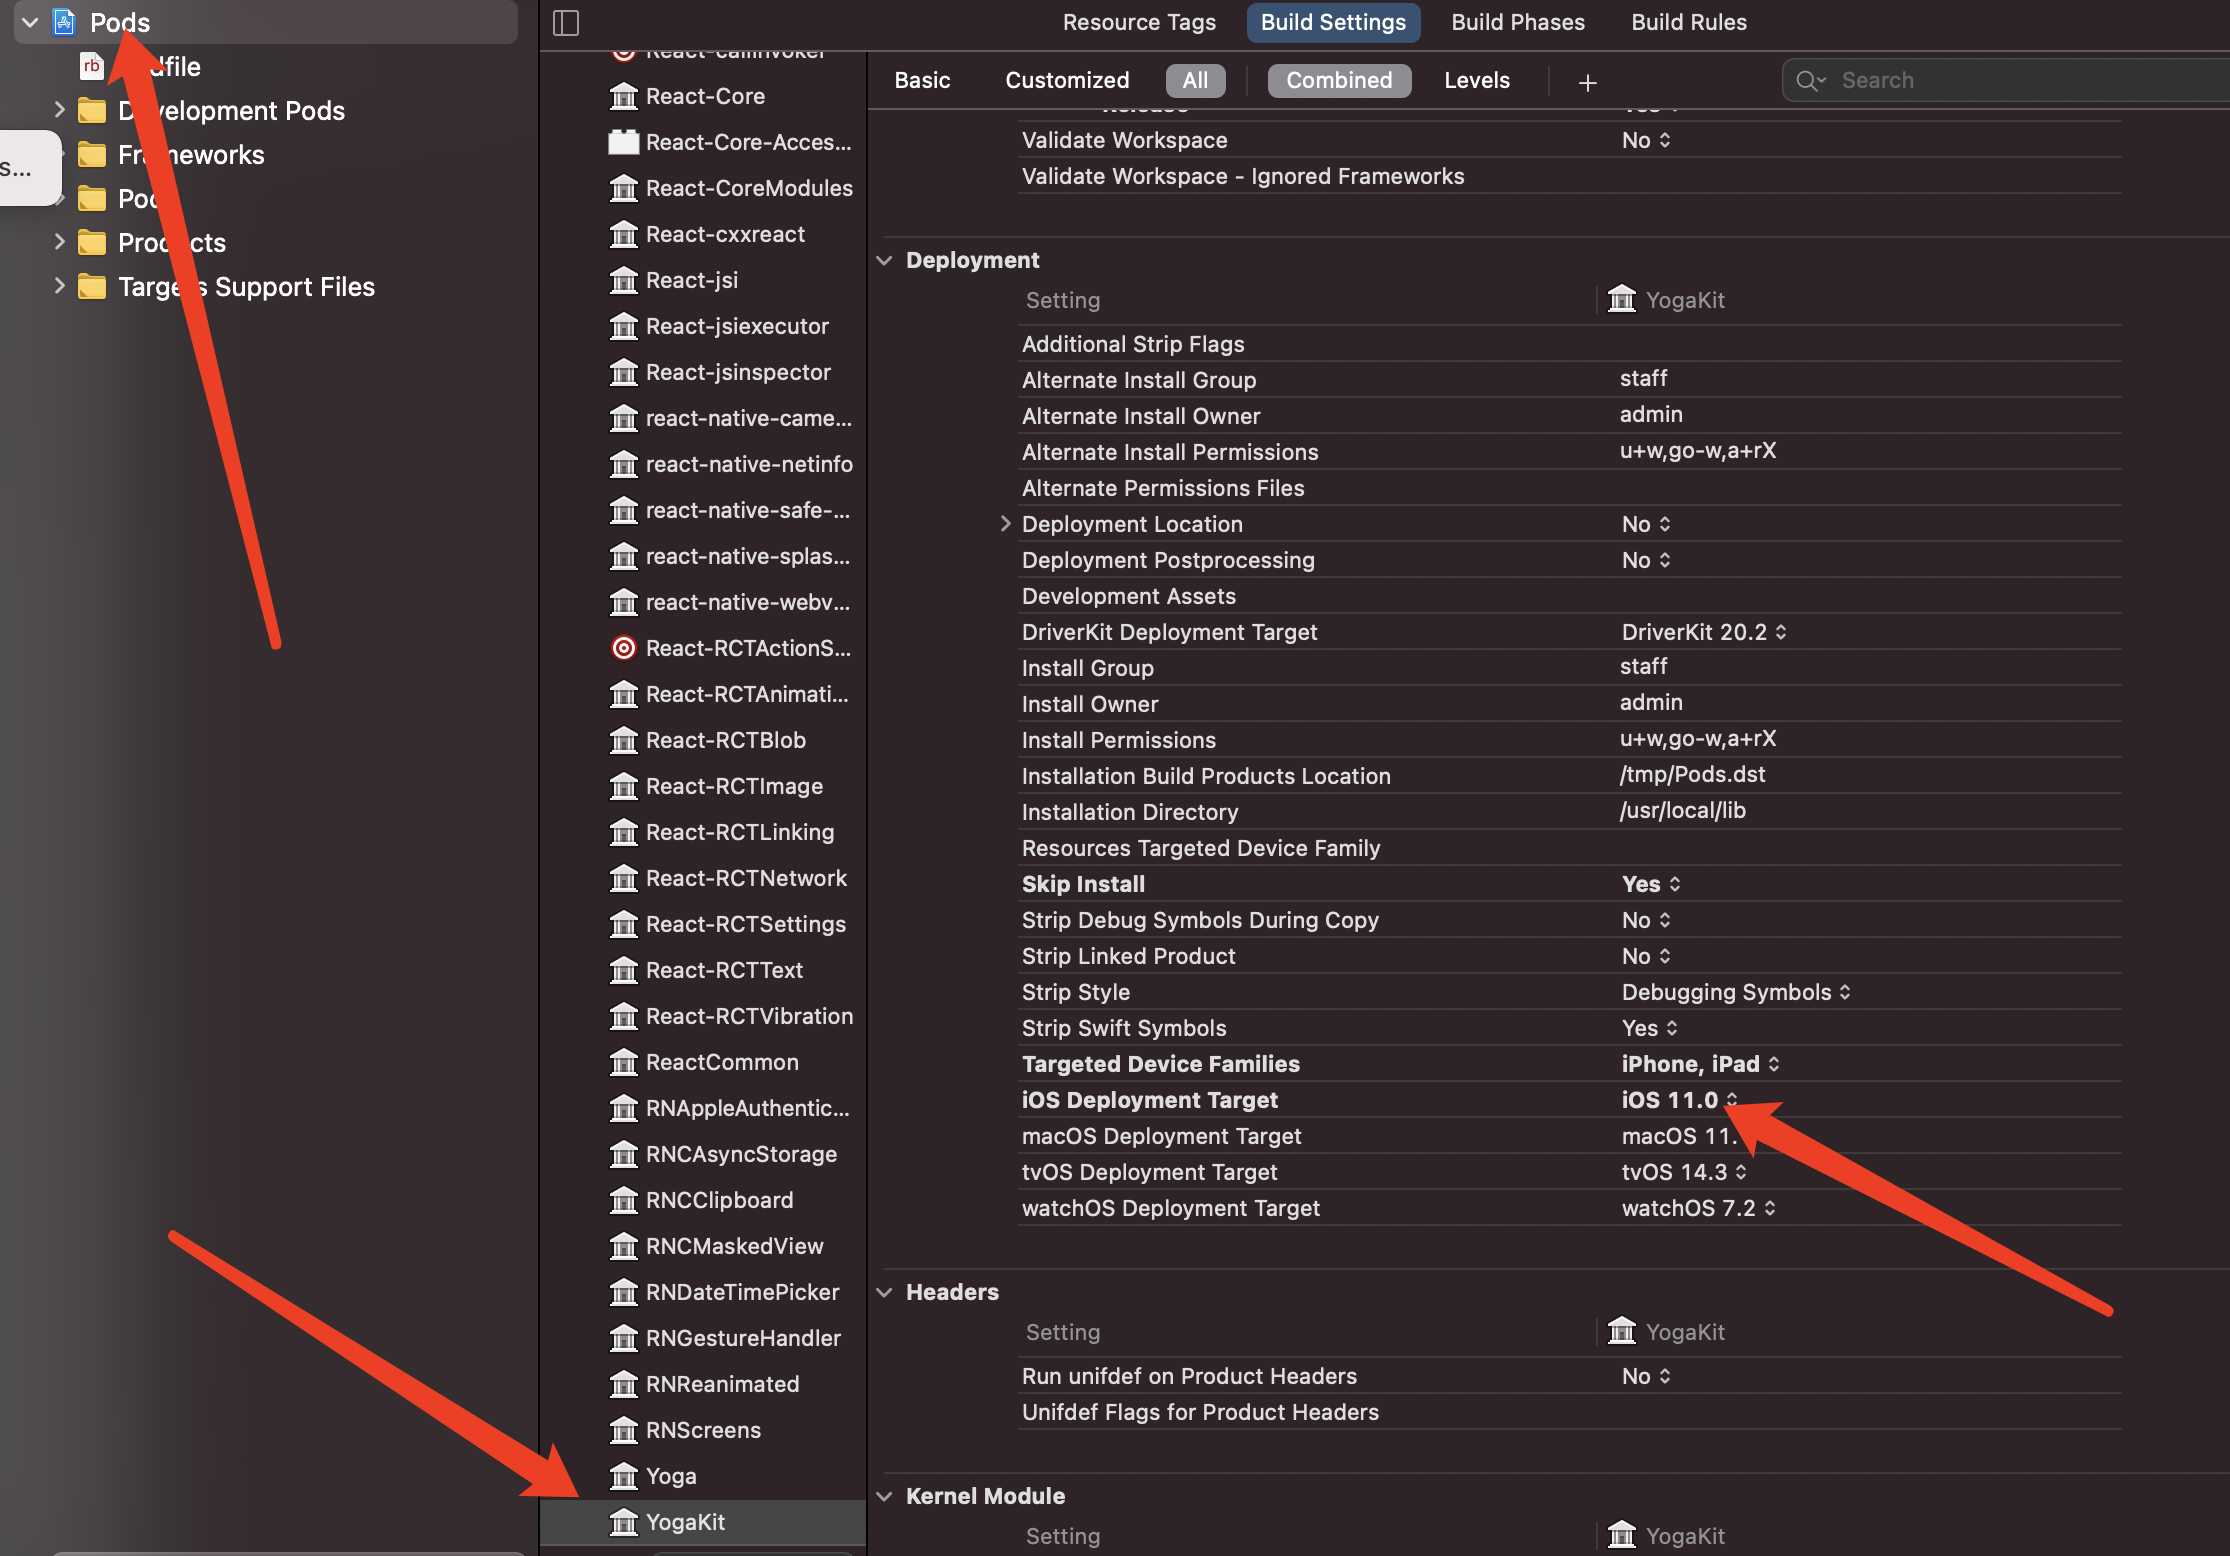
Task: Open the Strip Style value popup
Action: [x=1736, y=992]
